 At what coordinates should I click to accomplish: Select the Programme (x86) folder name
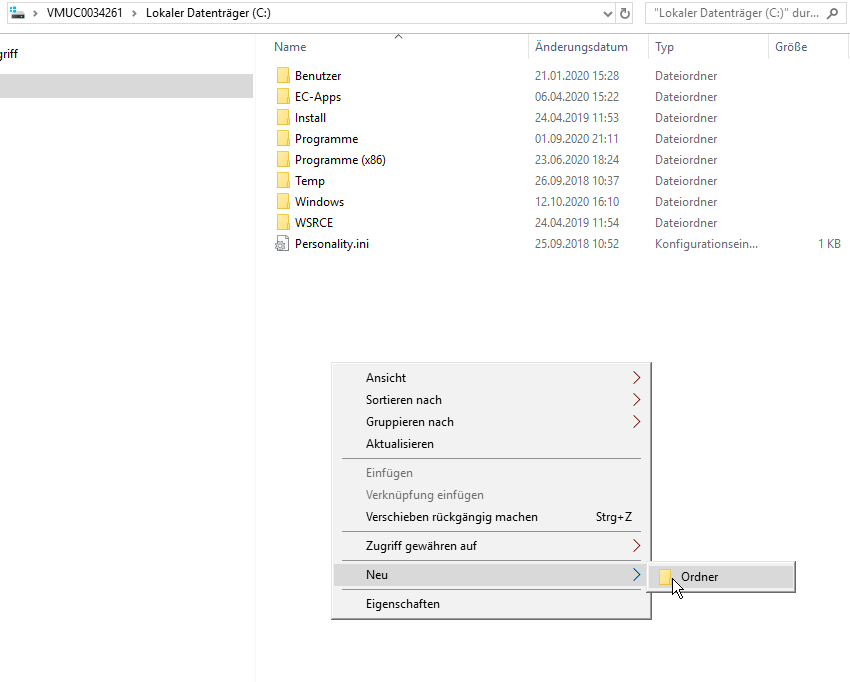coord(340,160)
